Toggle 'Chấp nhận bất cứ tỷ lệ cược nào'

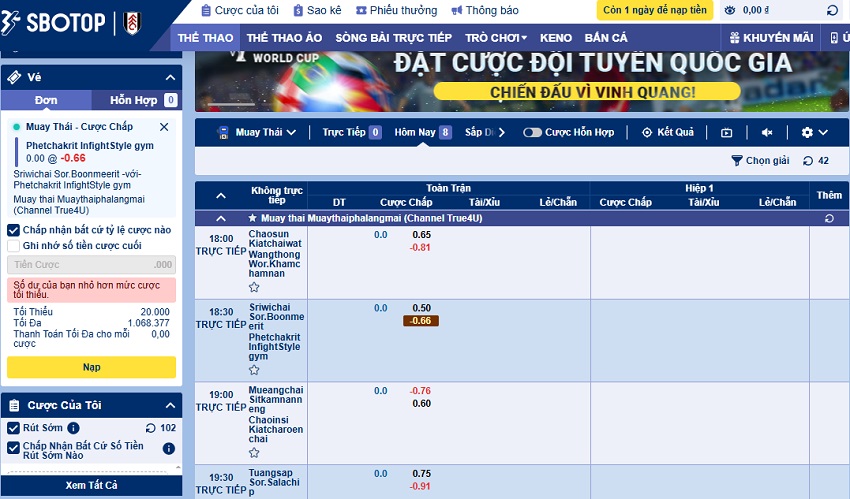[13, 230]
